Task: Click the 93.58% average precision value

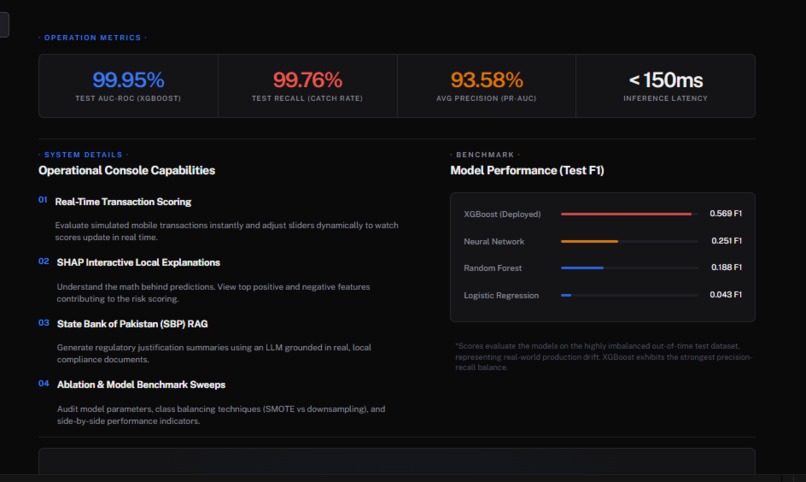Action: coord(487,80)
